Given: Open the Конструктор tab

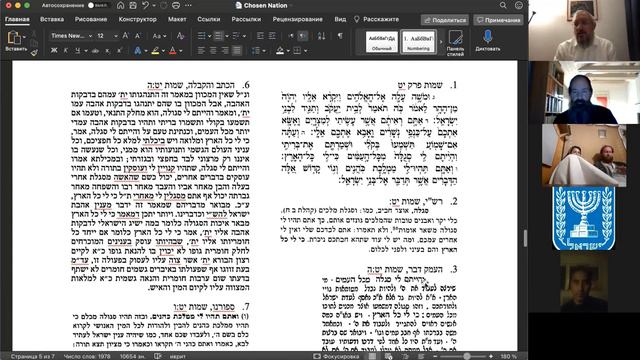Looking at the screenshot, I should tap(138, 19).
